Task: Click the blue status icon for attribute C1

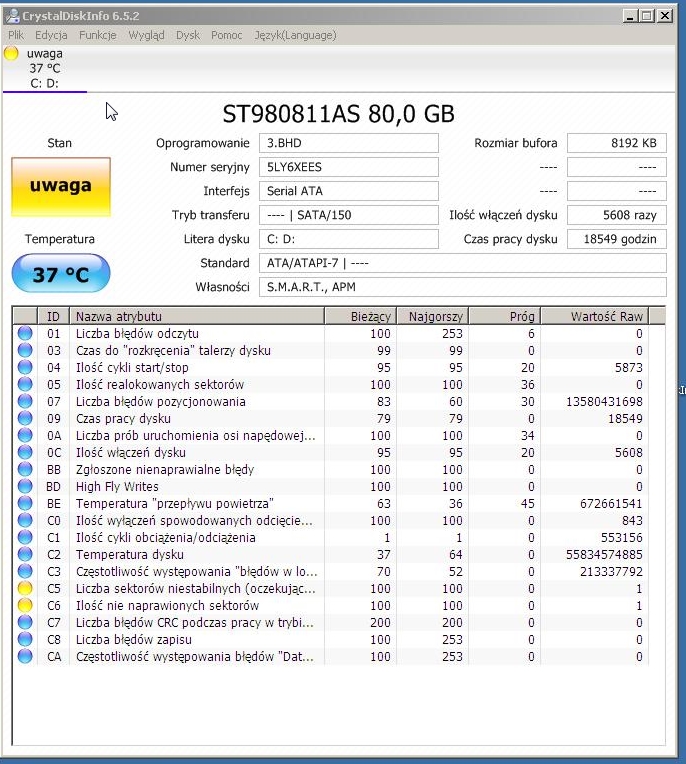Action: [25, 537]
